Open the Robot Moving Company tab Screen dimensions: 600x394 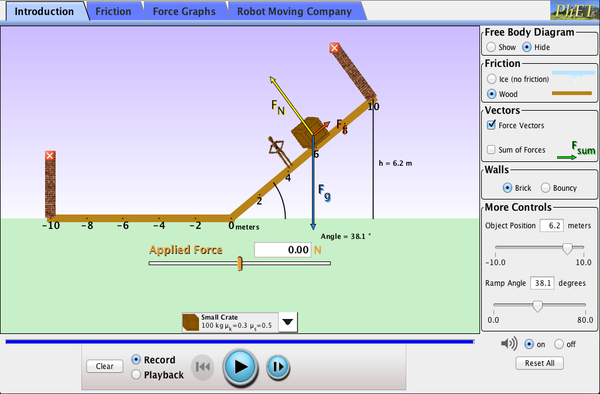(295, 11)
